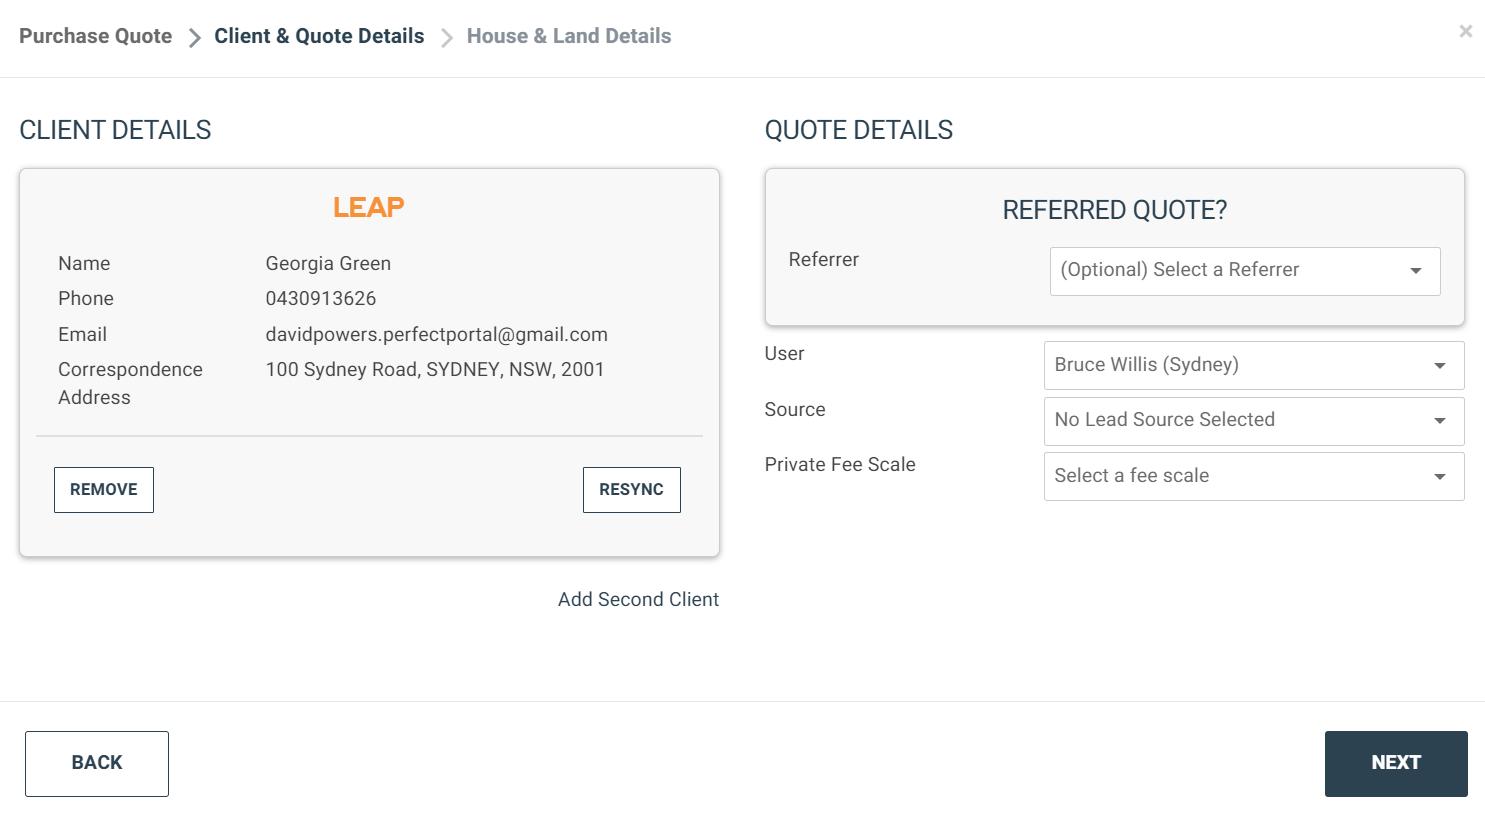Click the client name Georgia Green
Viewport: 1485px width, 818px height.
click(x=328, y=263)
